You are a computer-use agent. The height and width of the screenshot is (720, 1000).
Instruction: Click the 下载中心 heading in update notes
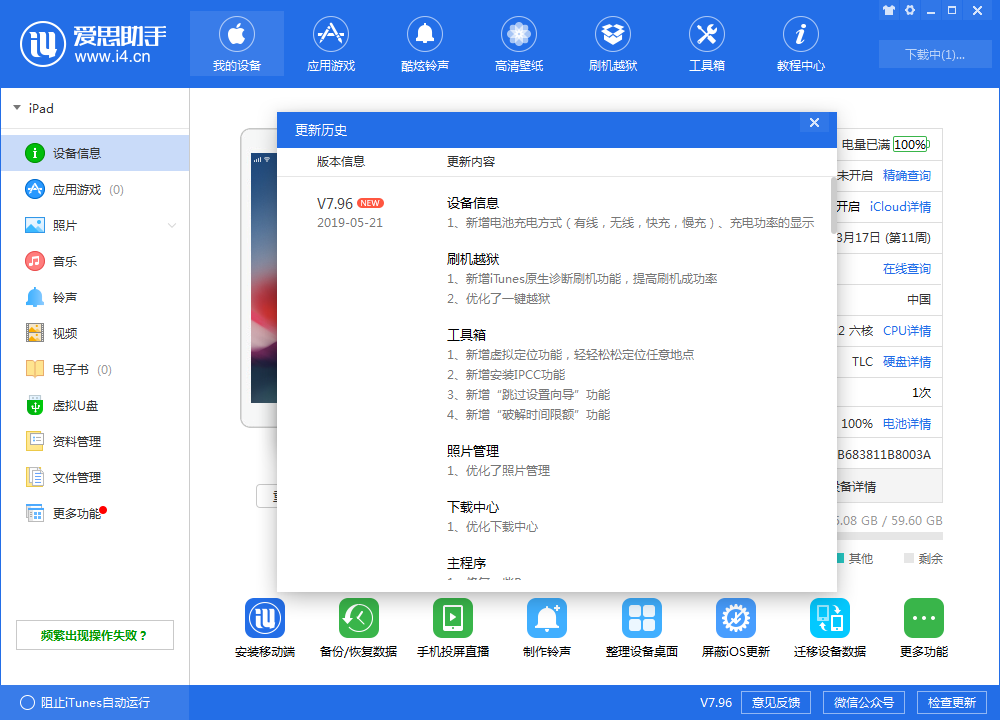(x=473, y=507)
